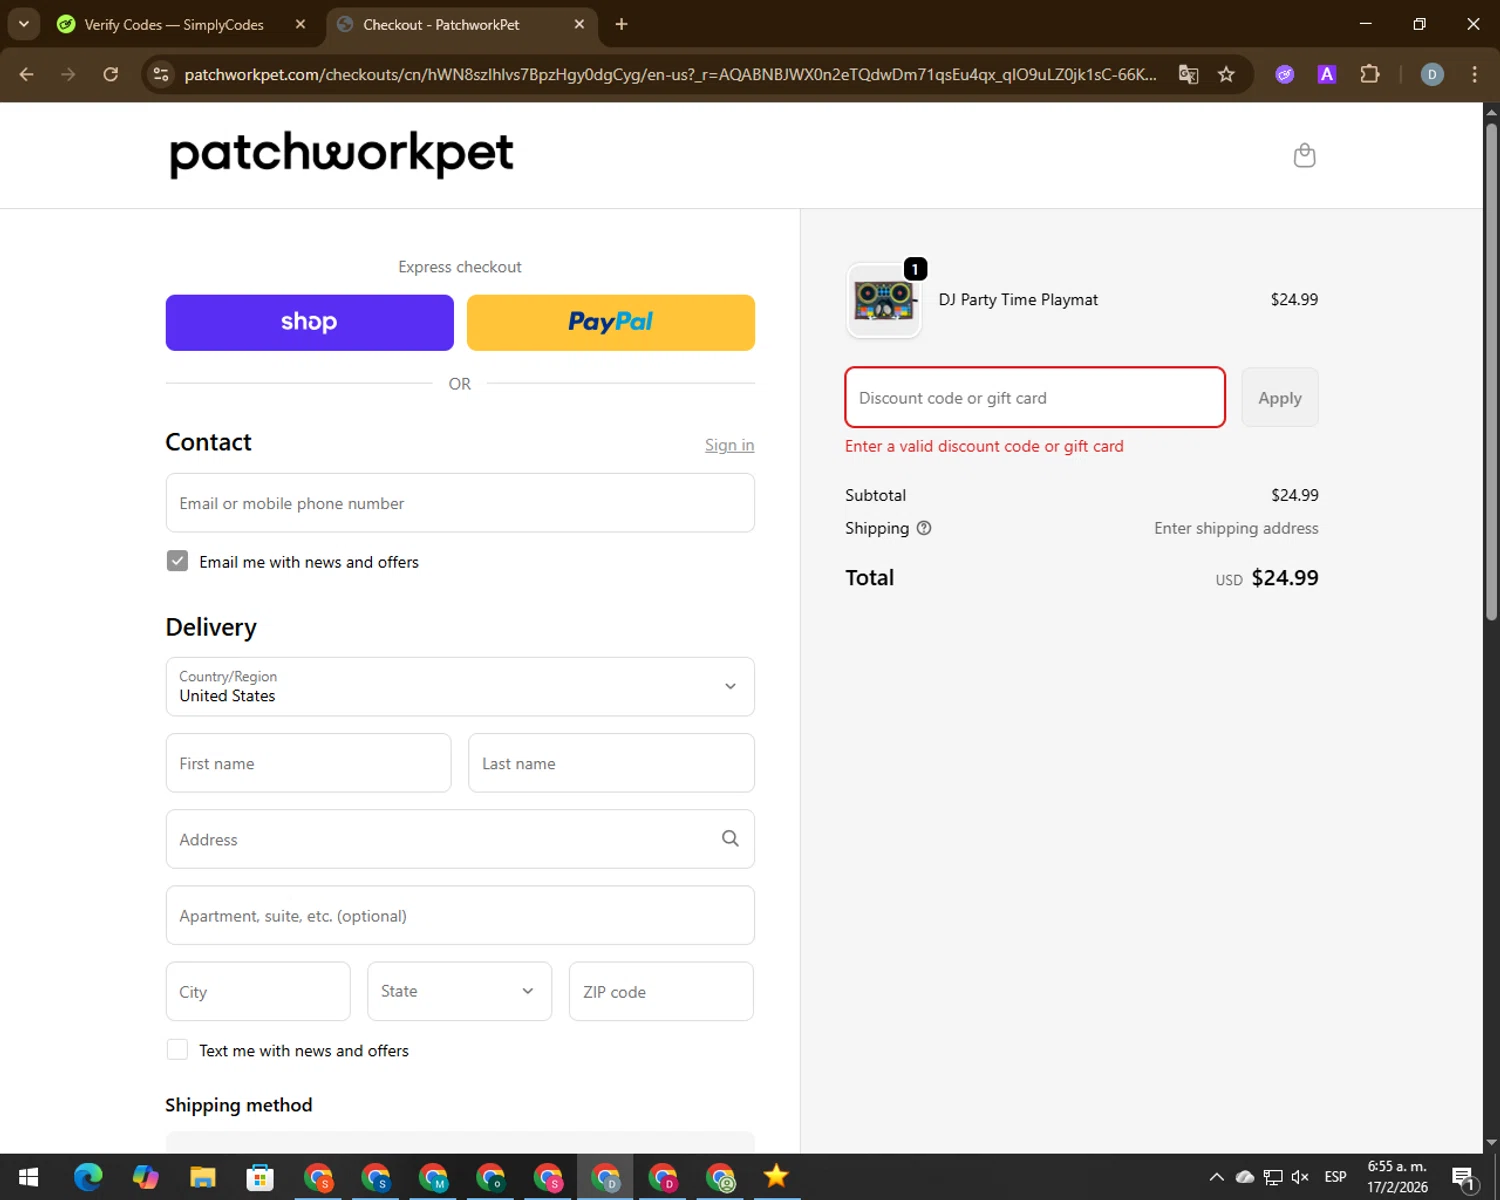Pay with the PayPal express button
The height and width of the screenshot is (1200, 1500).
611,322
